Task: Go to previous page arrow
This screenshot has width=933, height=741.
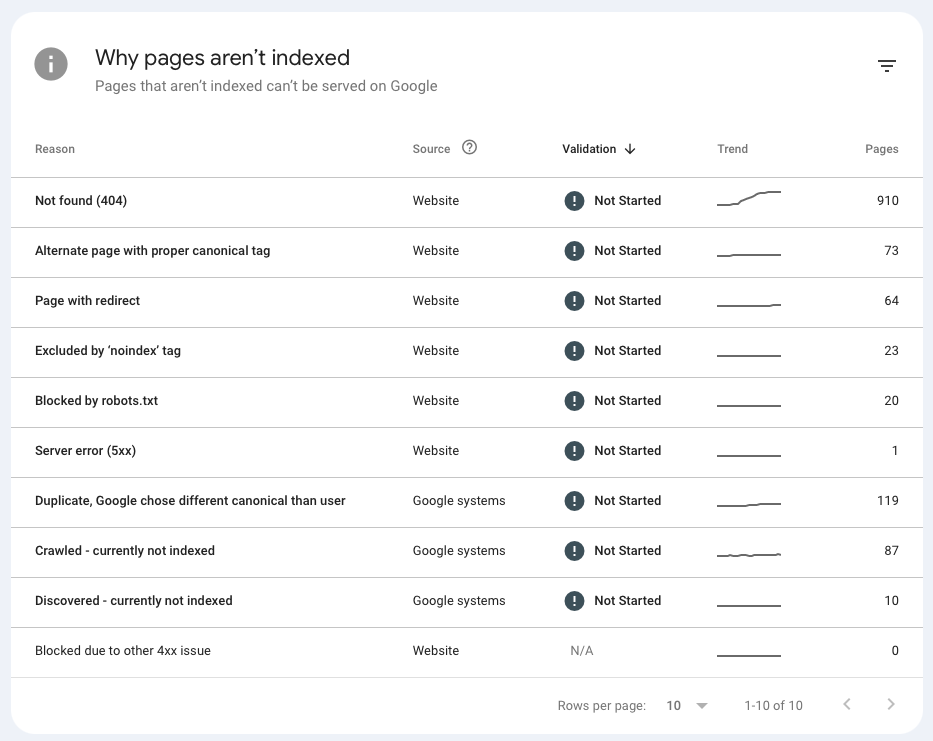Action: [x=847, y=705]
